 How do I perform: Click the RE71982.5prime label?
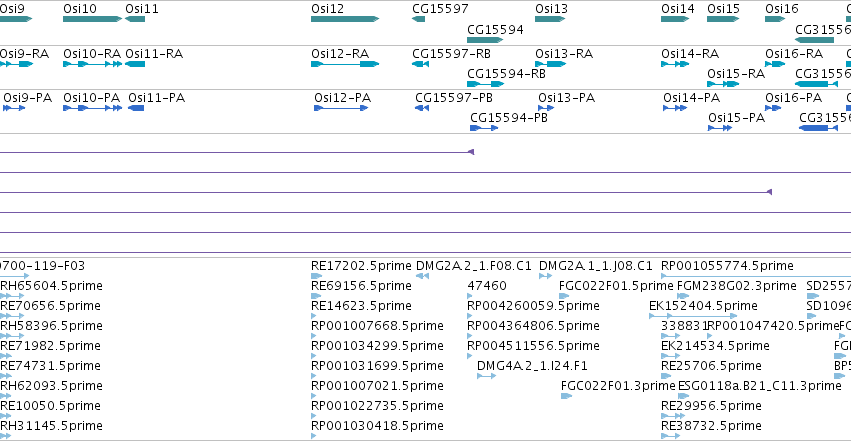50,346
